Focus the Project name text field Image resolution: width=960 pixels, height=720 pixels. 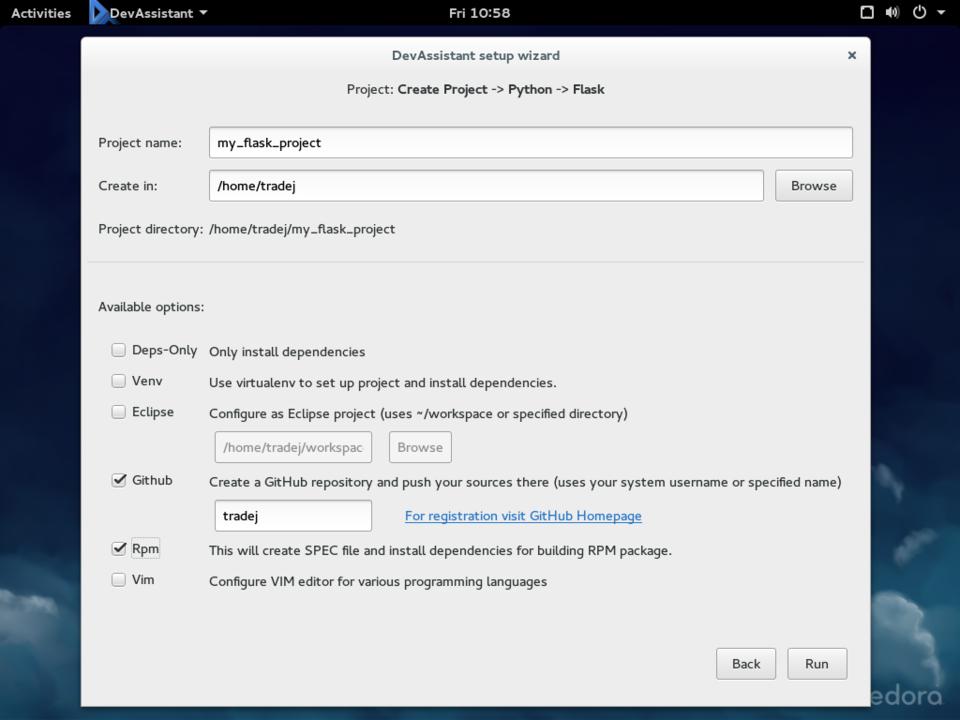click(530, 143)
